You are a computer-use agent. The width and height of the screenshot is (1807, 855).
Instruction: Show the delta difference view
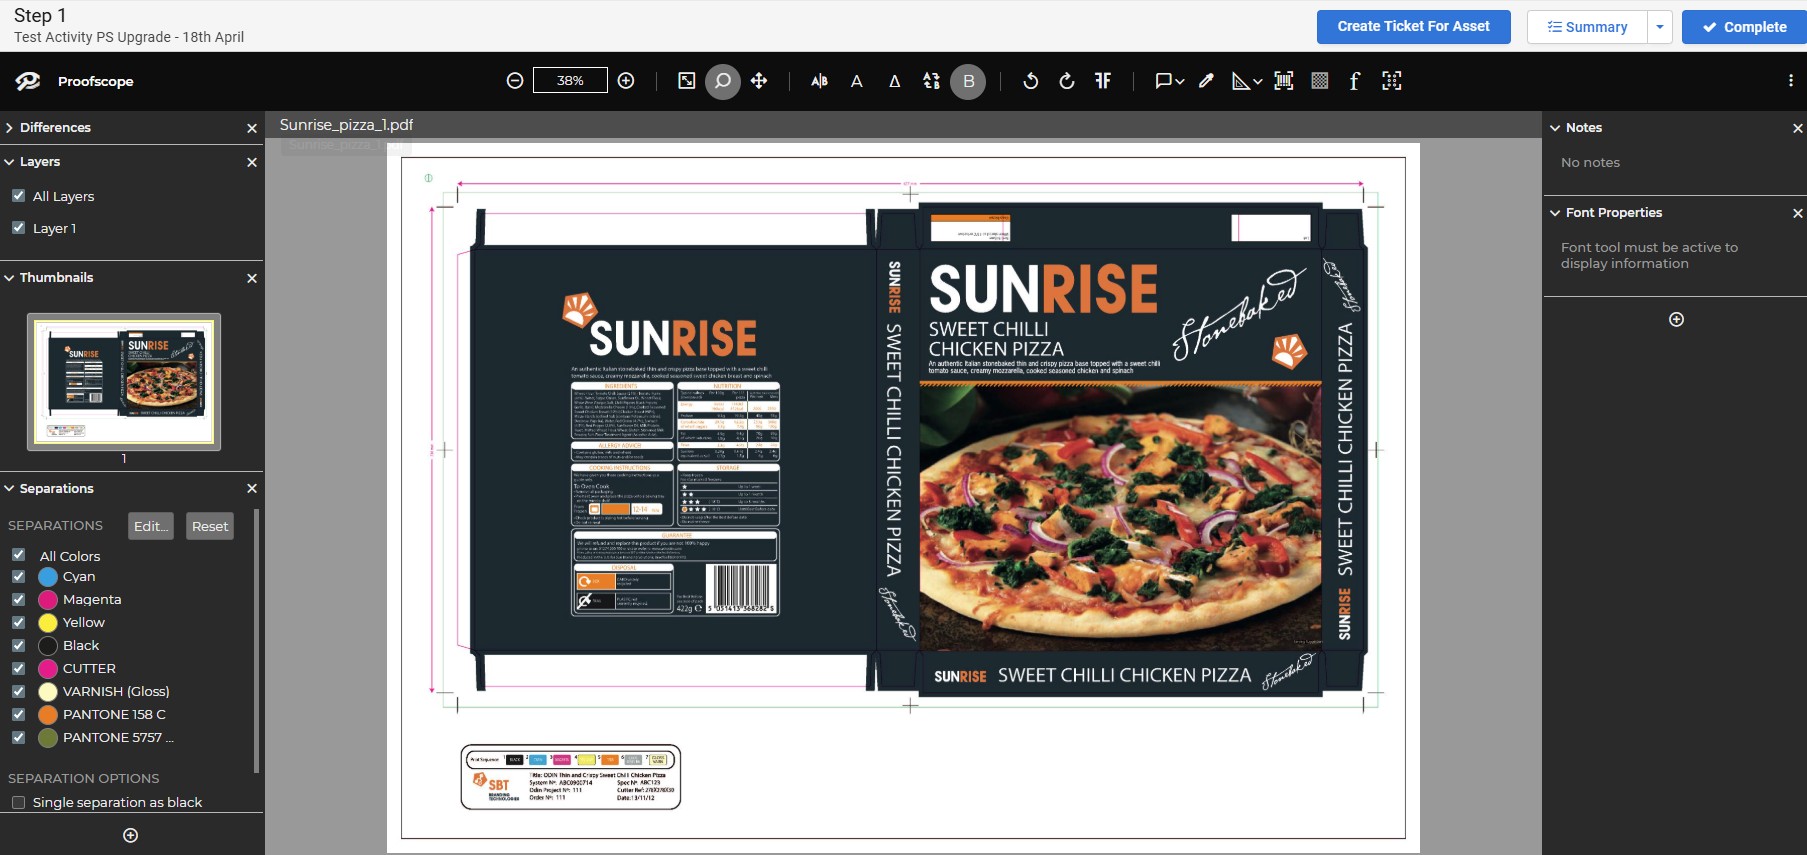pyautogui.click(x=895, y=81)
